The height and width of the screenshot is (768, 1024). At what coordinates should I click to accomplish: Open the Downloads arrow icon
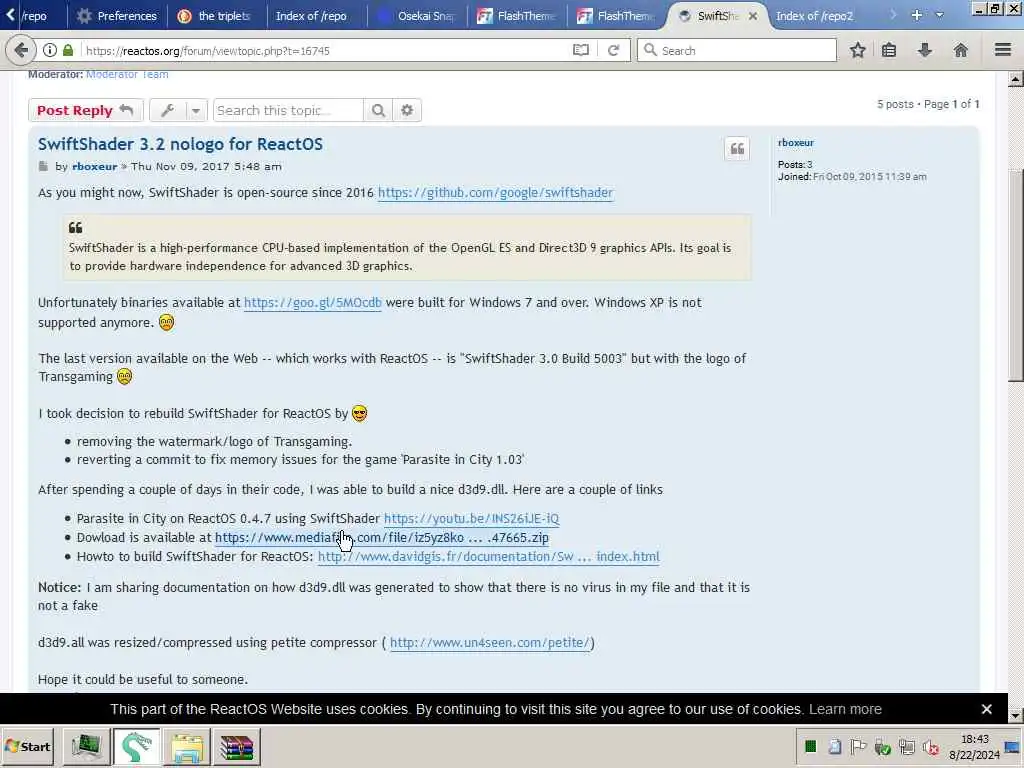(x=925, y=50)
